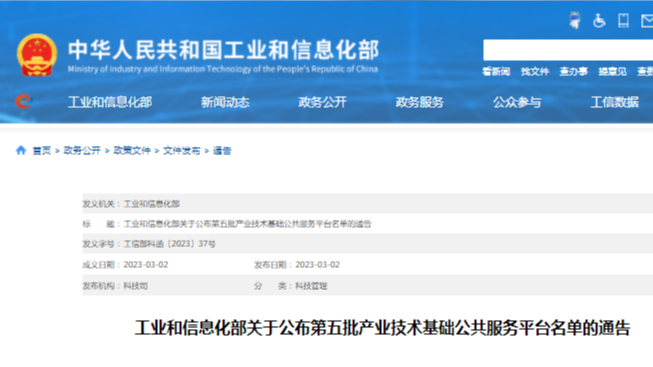Image resolution: width=653 pixels, height=367 pixels.
Task: Click the 看新闻 quick link
Action: [496, 72]
